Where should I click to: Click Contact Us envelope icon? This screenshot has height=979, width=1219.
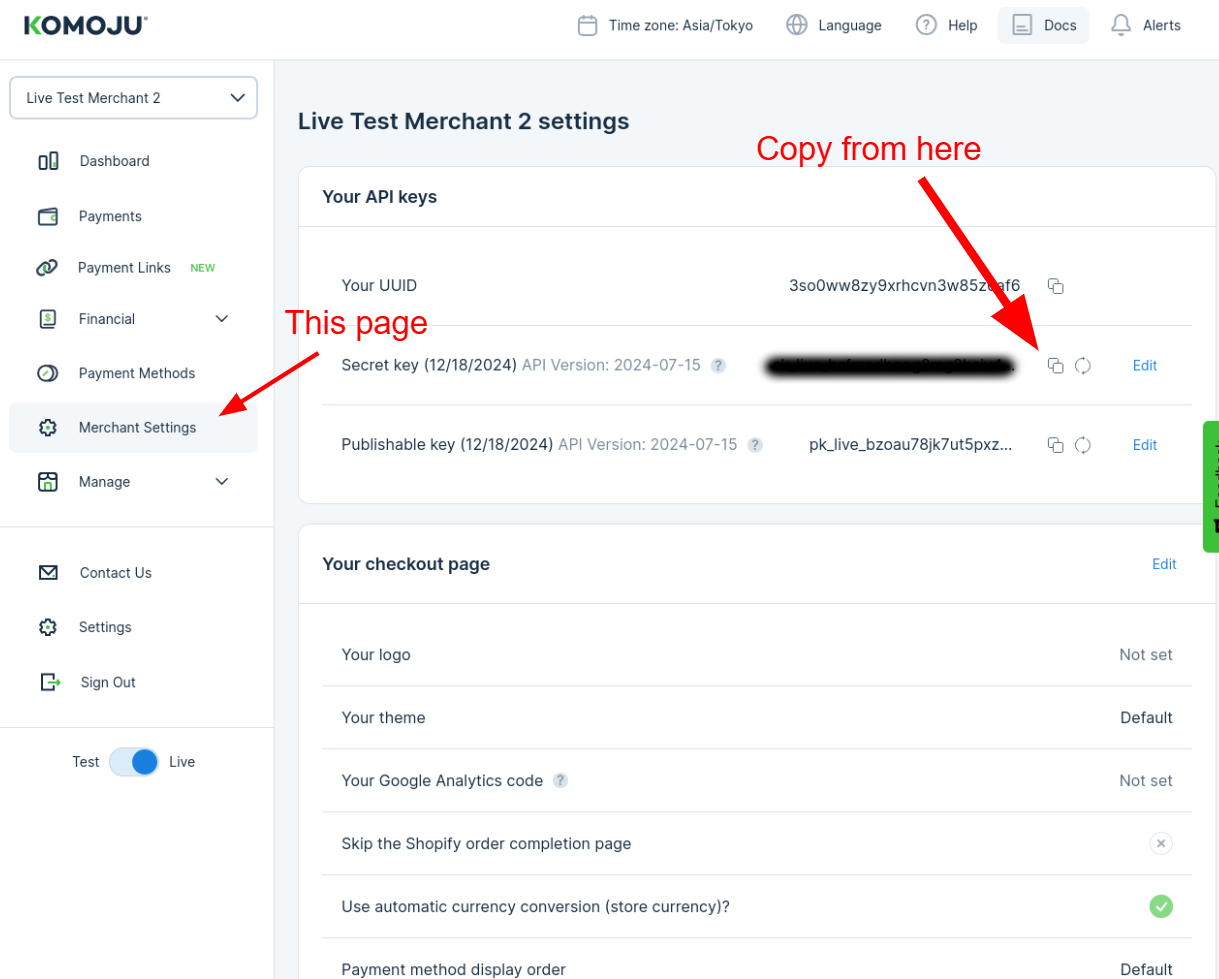pos(48,573)
